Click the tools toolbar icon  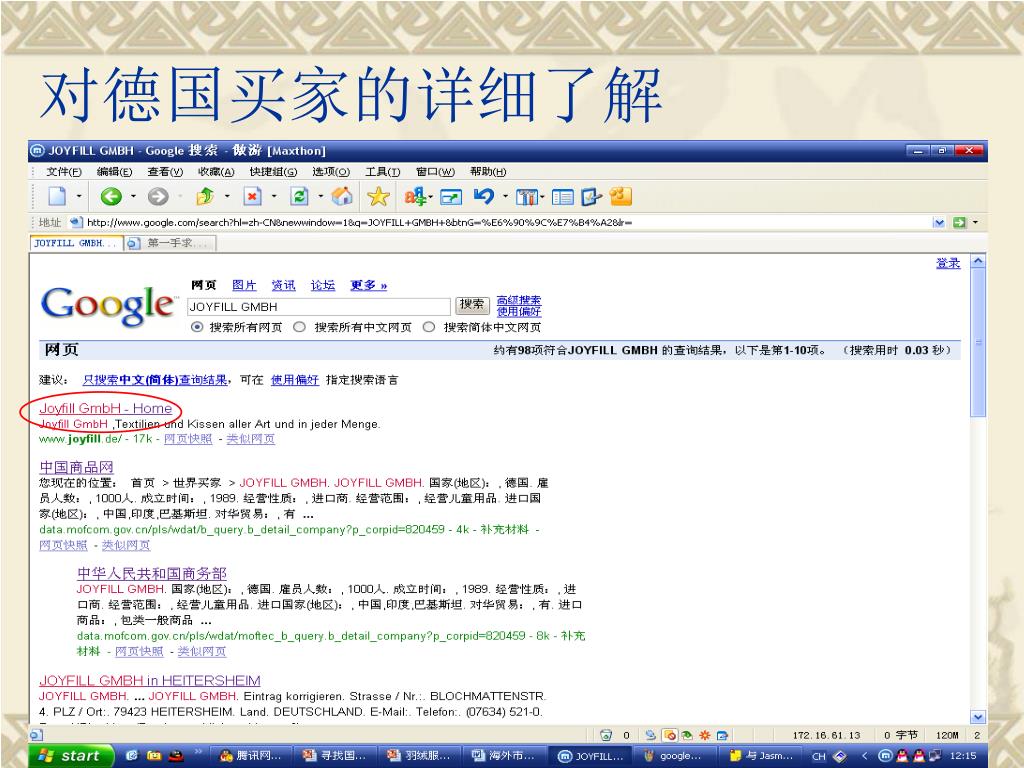526,197
